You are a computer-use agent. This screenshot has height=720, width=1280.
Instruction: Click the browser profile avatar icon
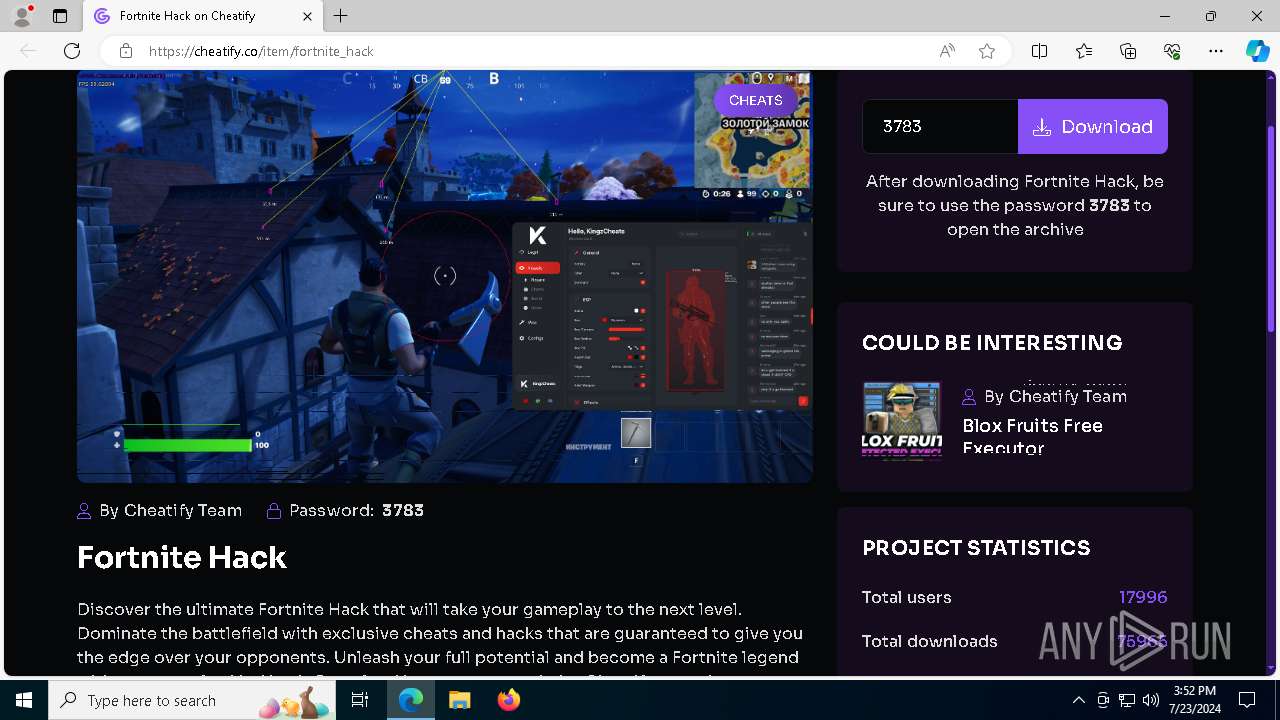click(x=22, y=16)
